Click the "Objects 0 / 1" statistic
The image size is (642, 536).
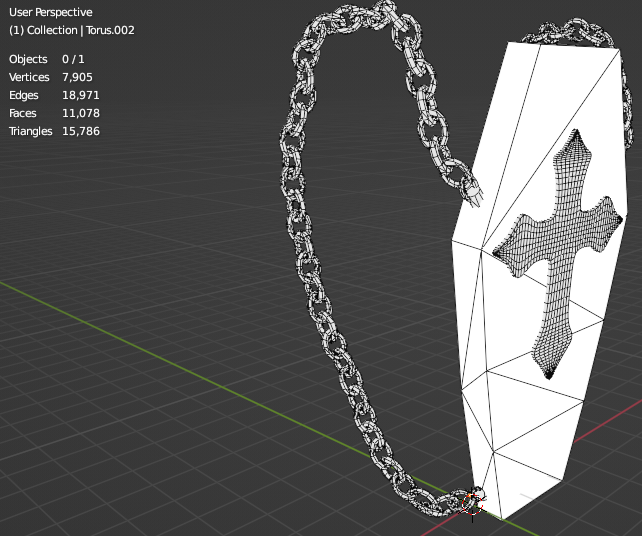tap(47, 59)
